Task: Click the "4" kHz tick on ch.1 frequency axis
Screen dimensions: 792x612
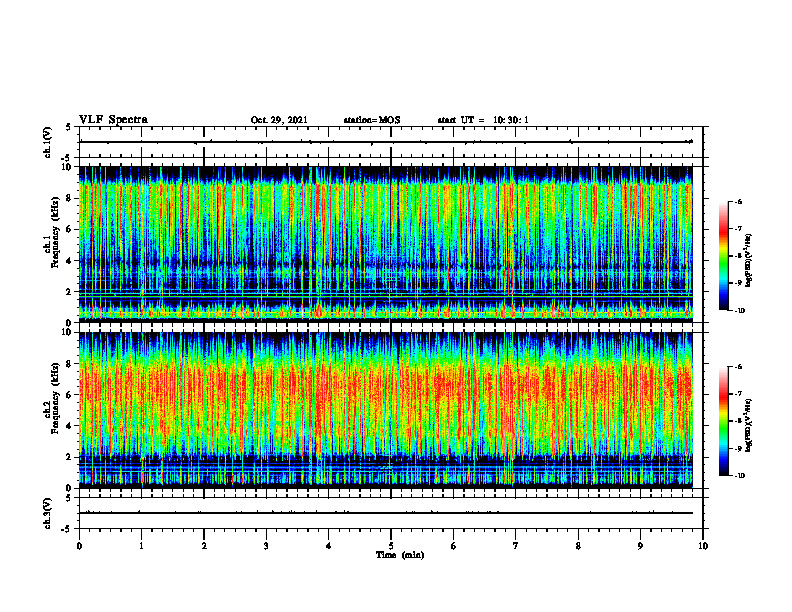Action: pyautogui.click(x=70, y=261)
